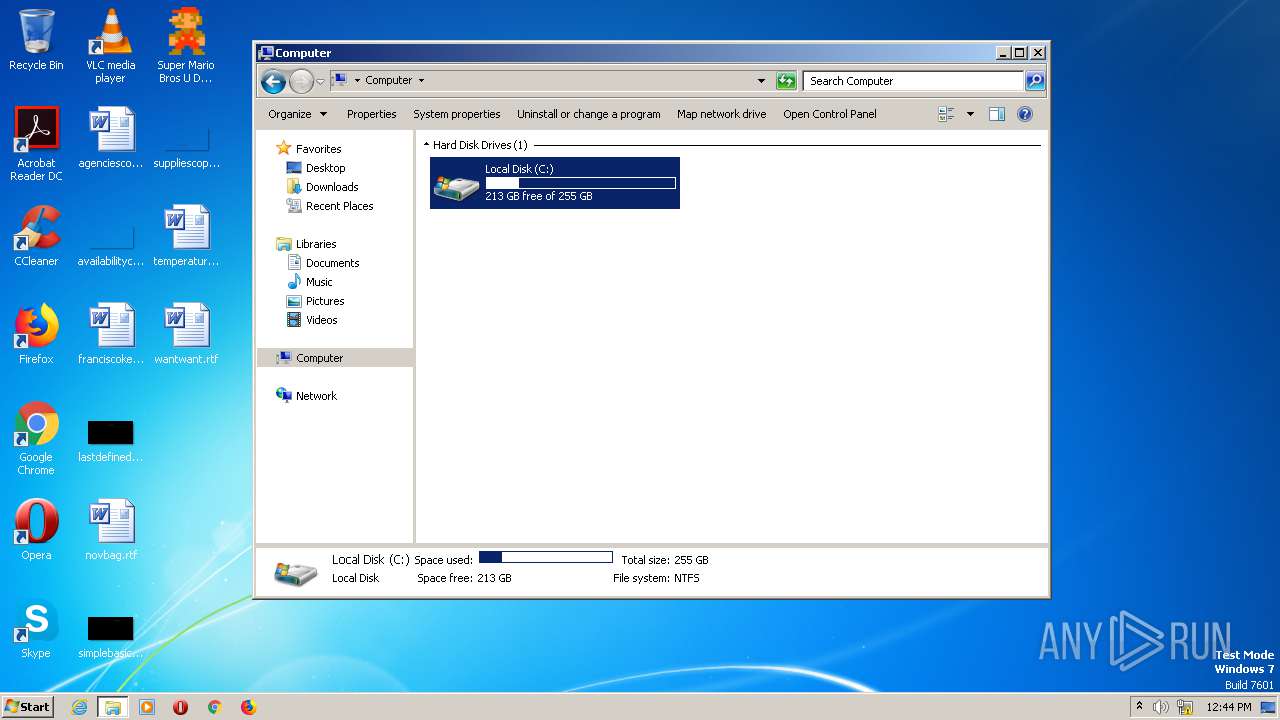
Task: Open the view options dropdown arrow
Action: point(970,114)
